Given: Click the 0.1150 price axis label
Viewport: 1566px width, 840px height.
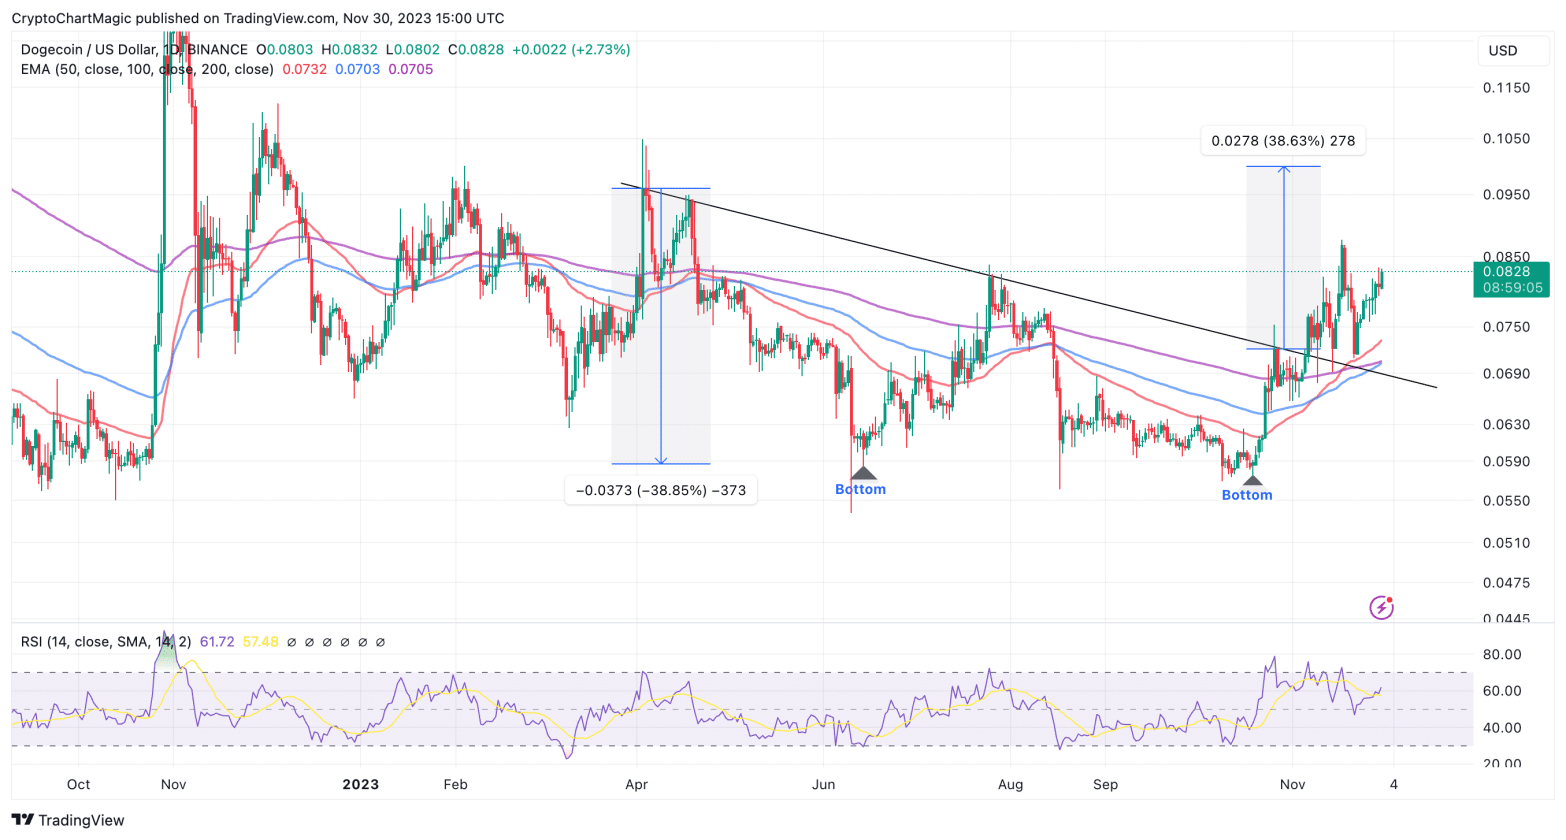Looking at the screenshot, I should (x=1506, y=88).
